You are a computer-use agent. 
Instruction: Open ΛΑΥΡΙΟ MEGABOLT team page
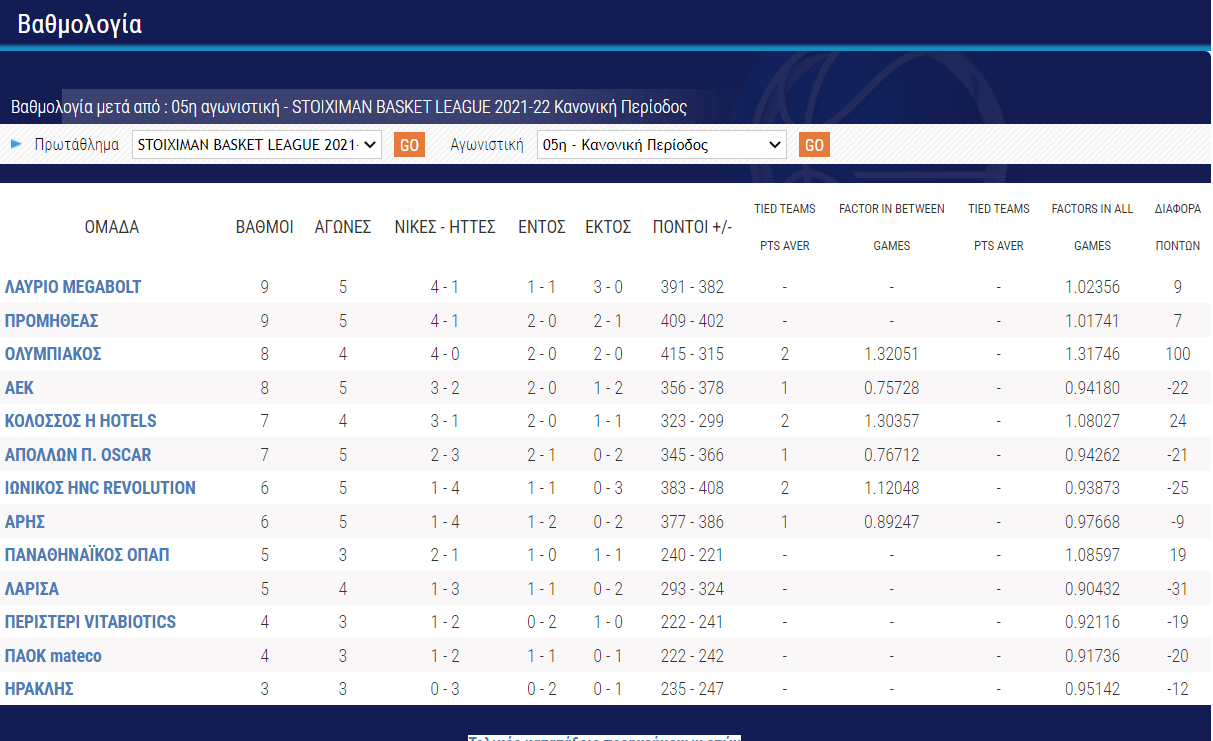pyautogui.click(x=73, y=287)
